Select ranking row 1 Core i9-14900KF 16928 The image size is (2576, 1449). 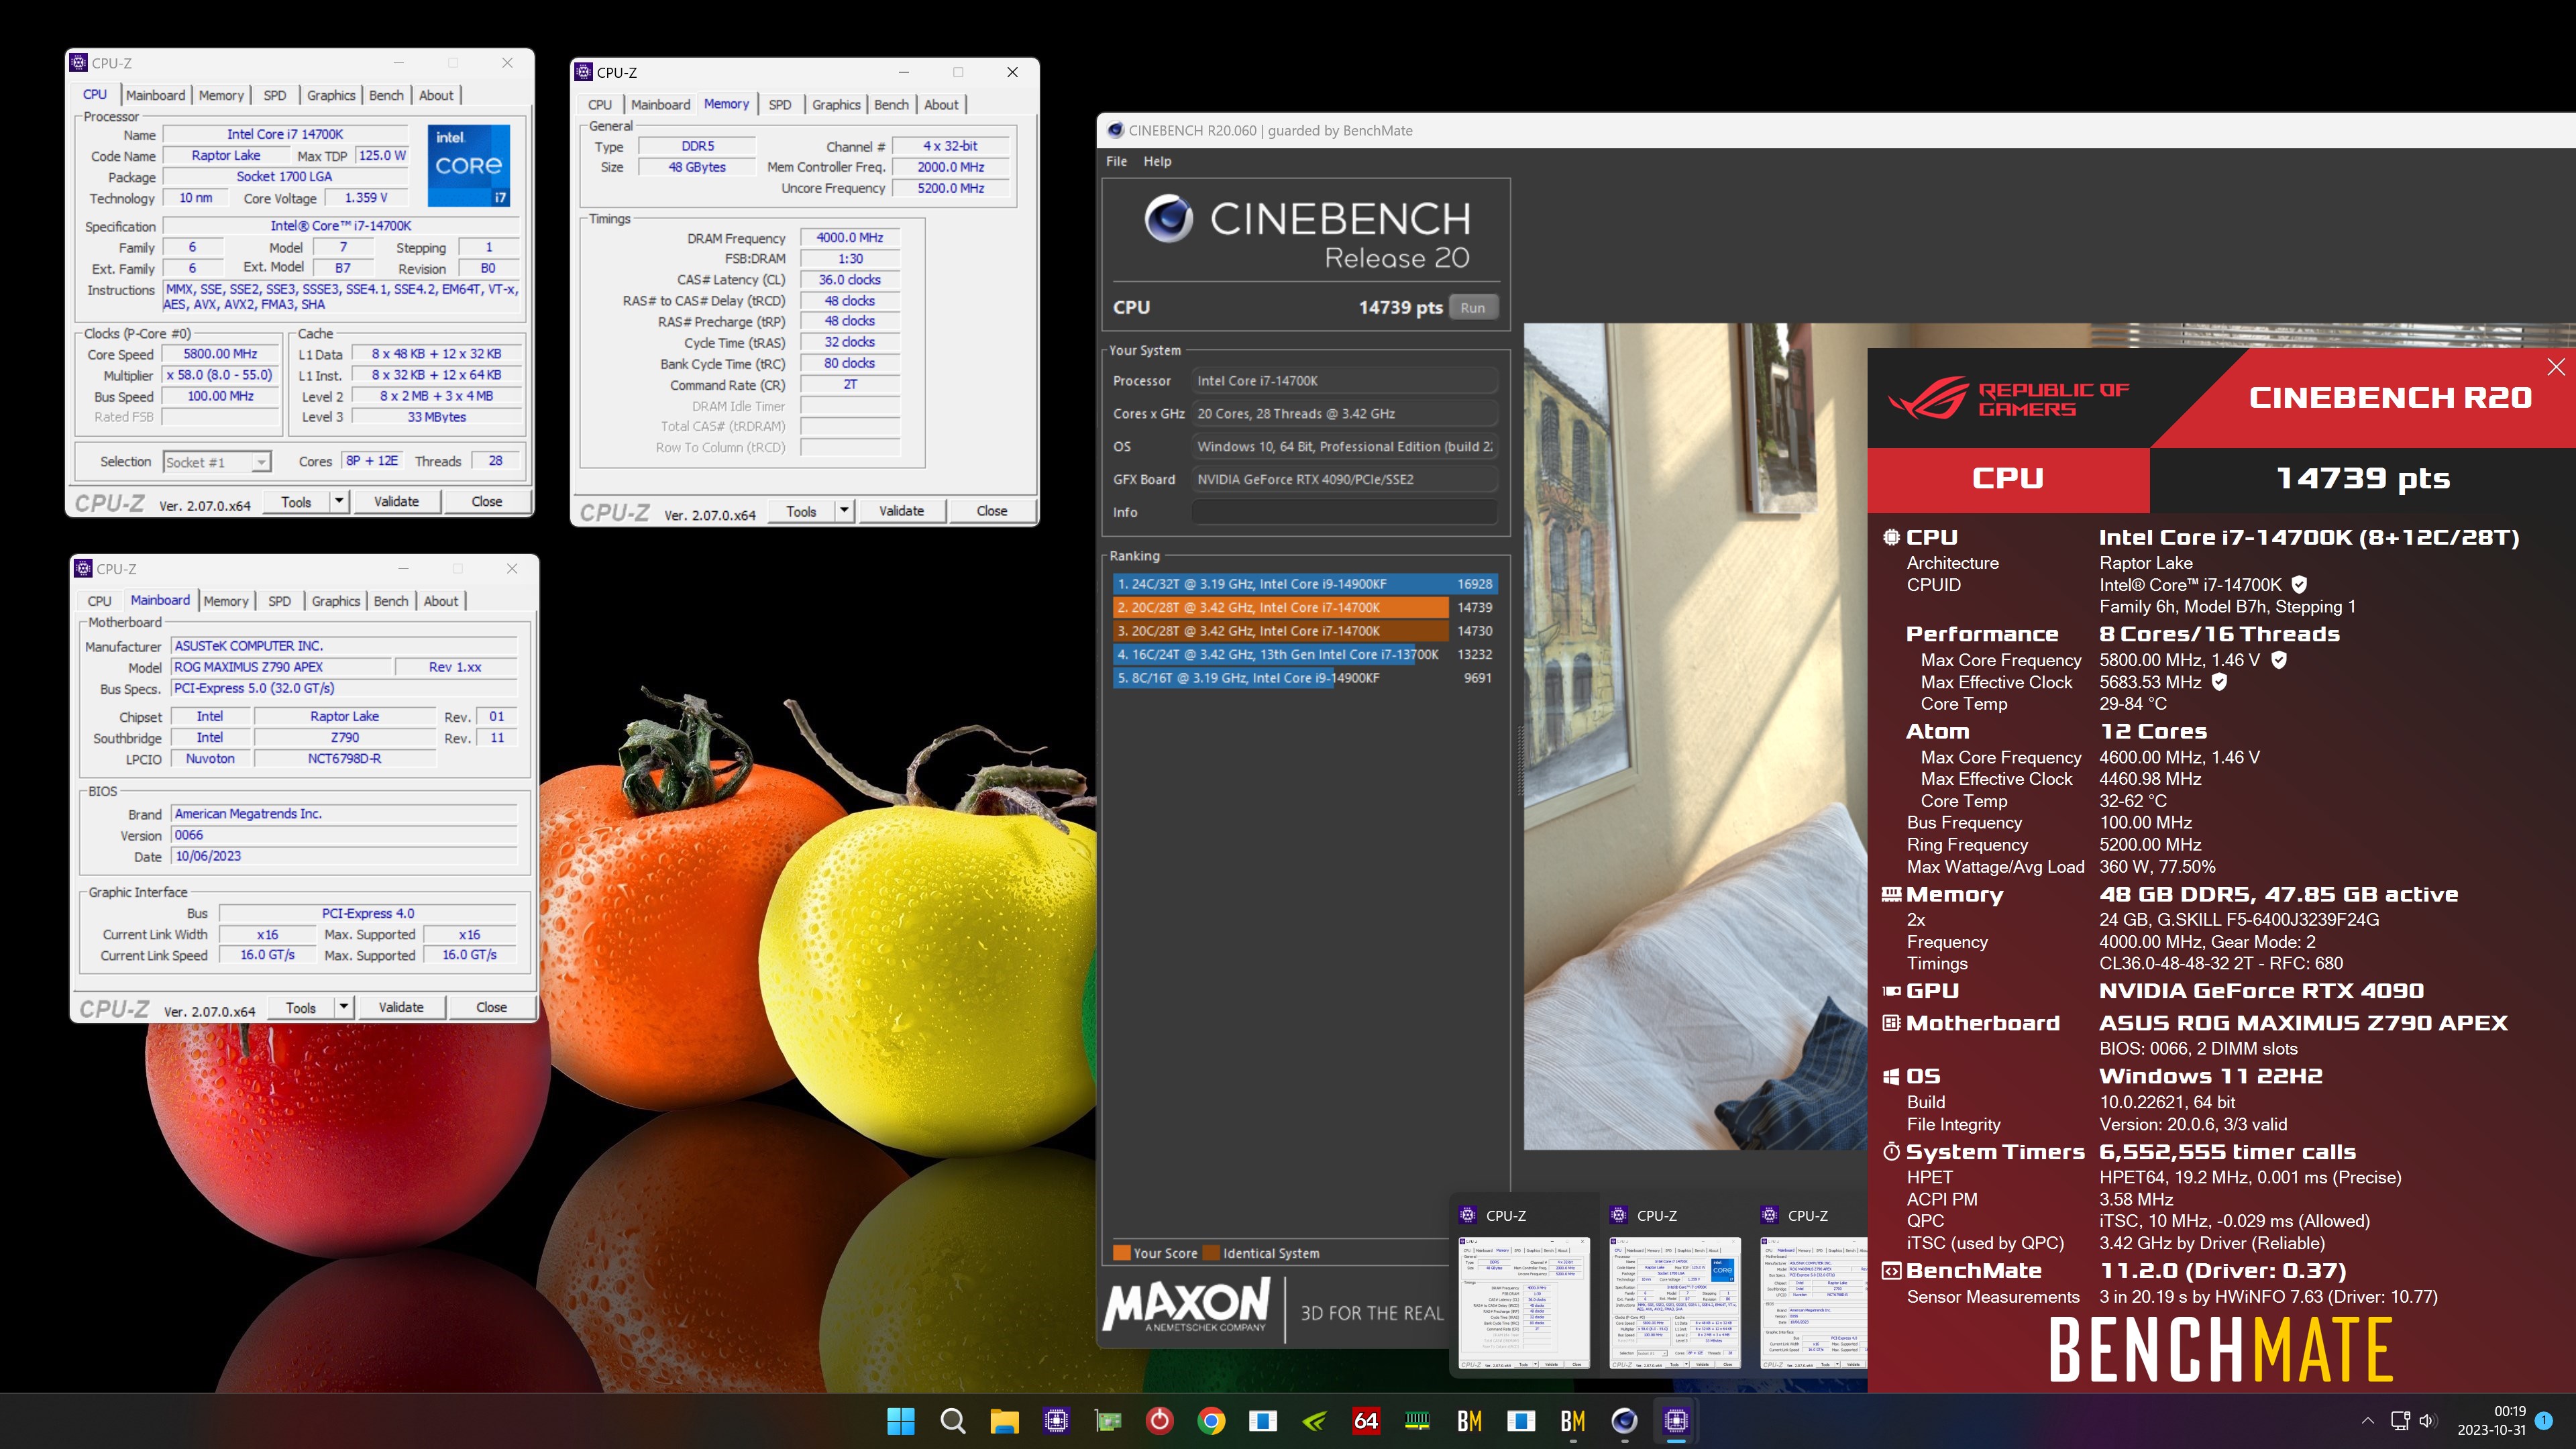point(1305,584)
